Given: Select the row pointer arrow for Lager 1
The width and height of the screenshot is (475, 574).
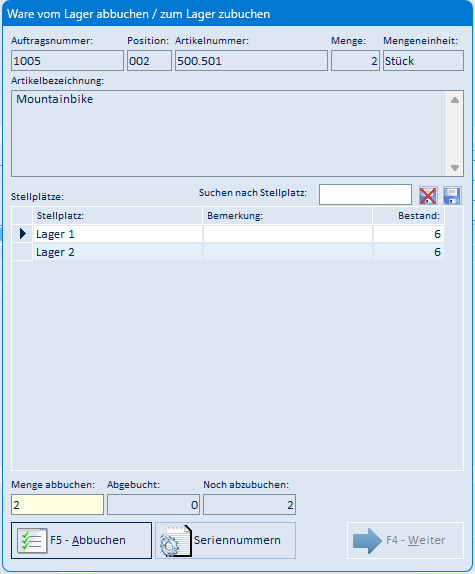Looking at the screenshot, I should pos(22,234).
